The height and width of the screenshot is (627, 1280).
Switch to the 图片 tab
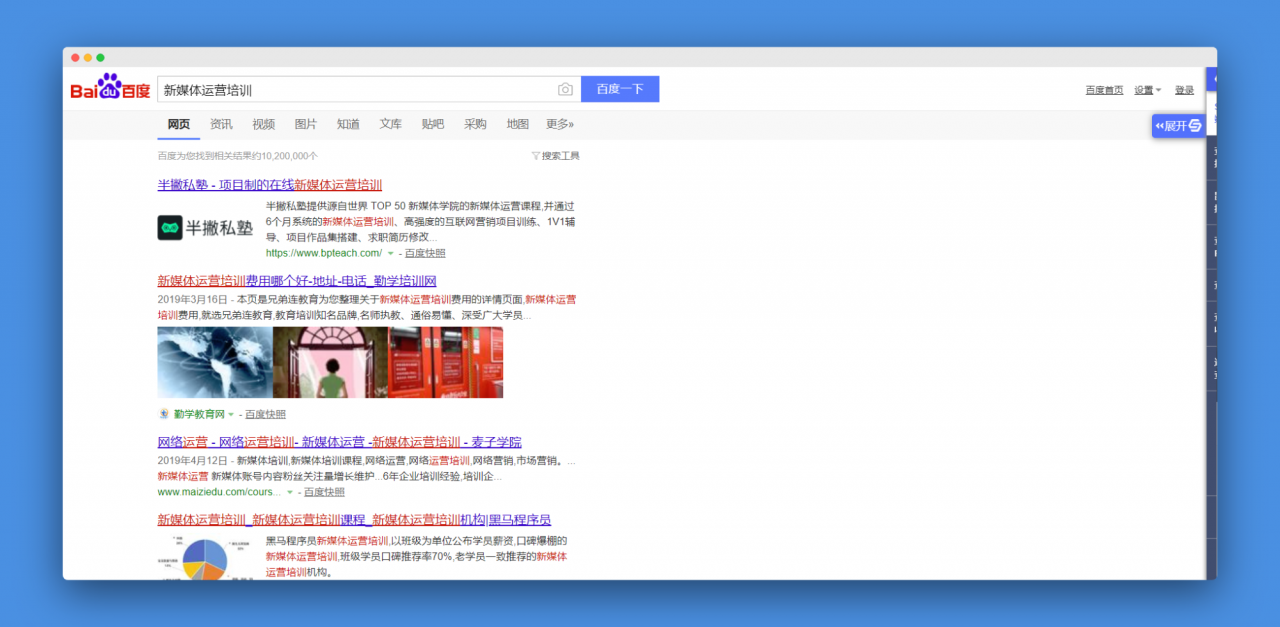pos(306,124)
